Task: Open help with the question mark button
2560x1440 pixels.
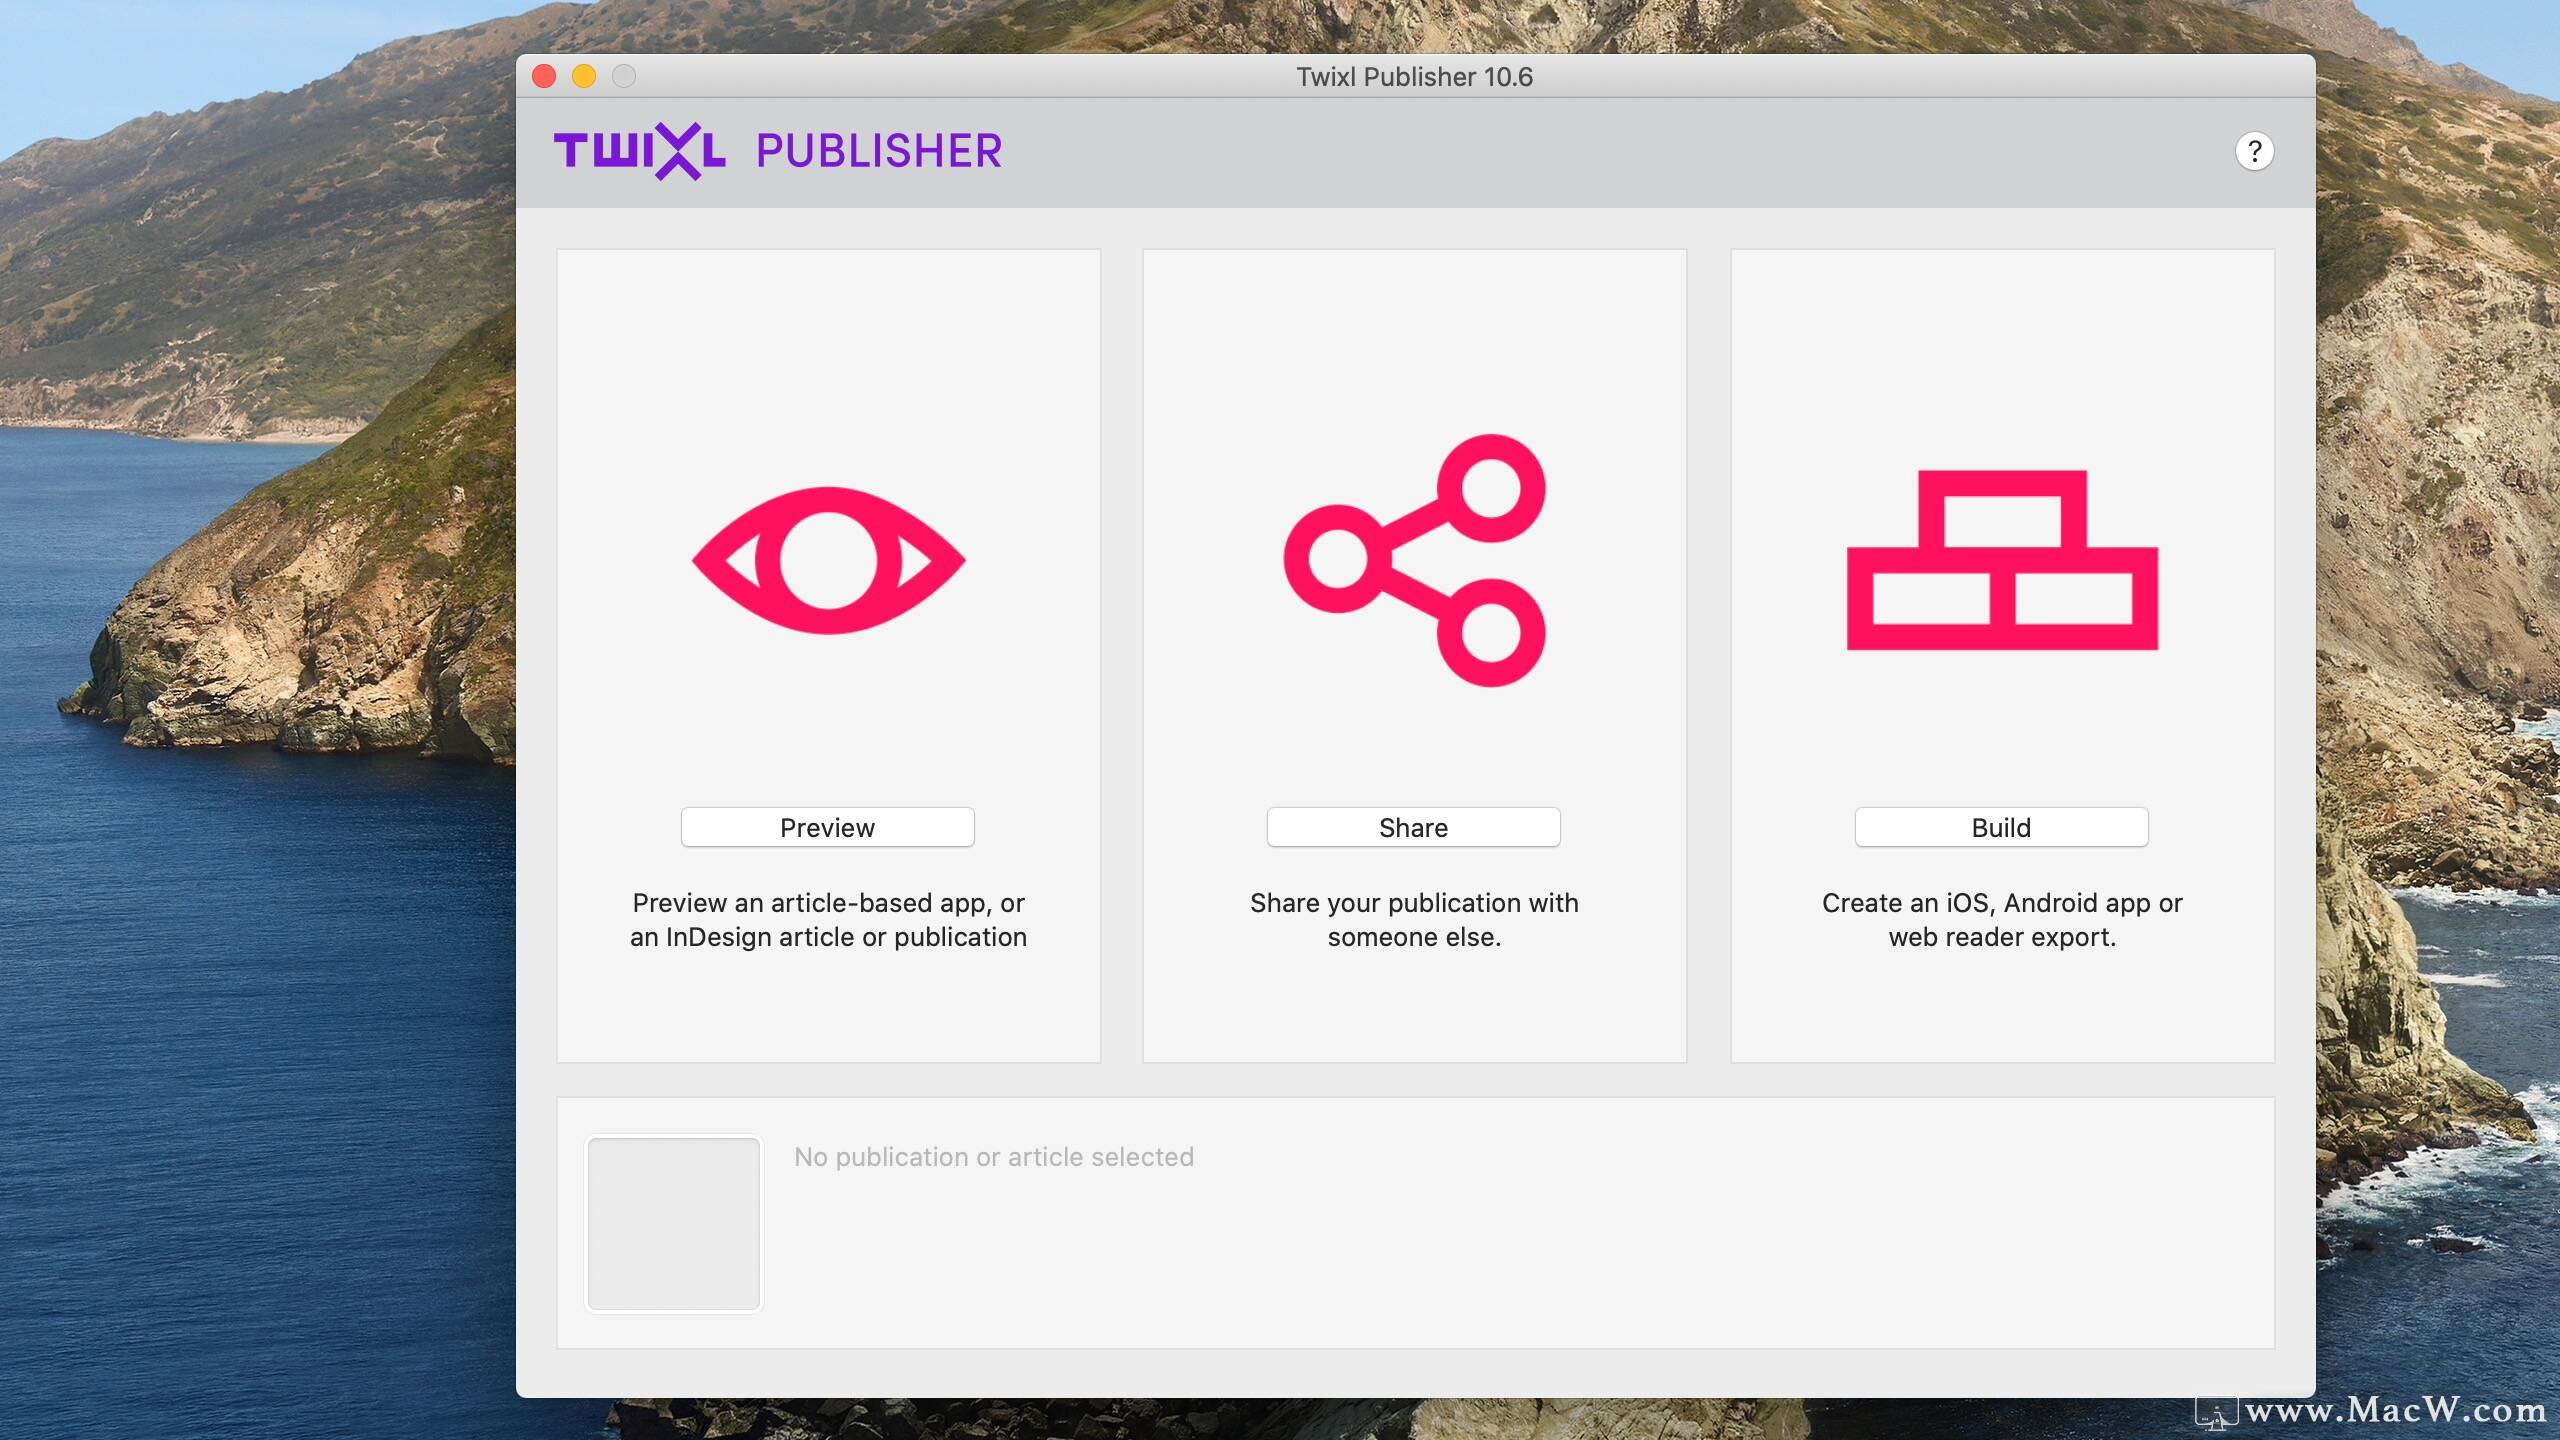Action: [x=2254, y=151]
